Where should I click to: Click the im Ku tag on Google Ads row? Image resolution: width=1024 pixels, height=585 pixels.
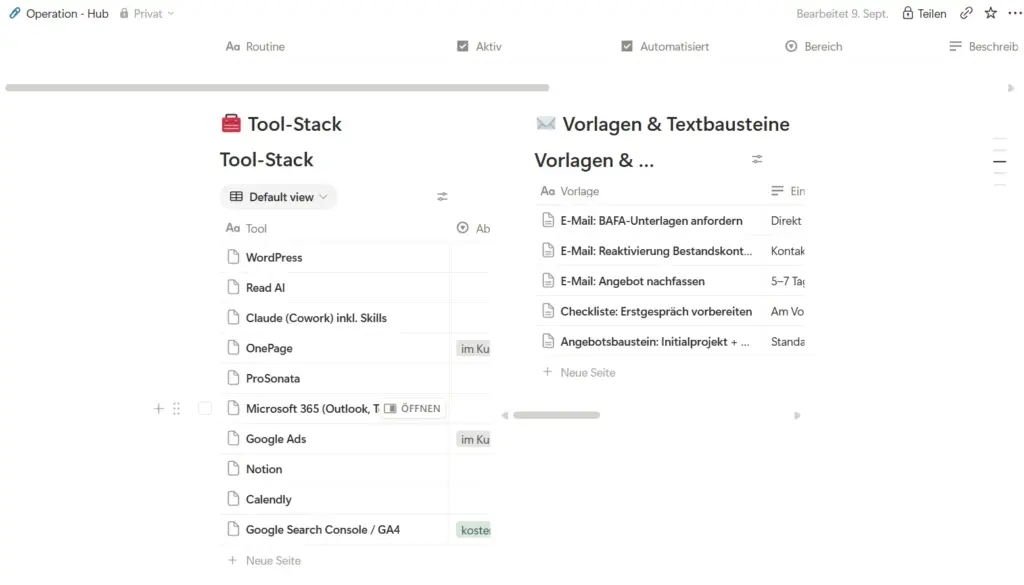pyautogui.click(x=474, y=439)
